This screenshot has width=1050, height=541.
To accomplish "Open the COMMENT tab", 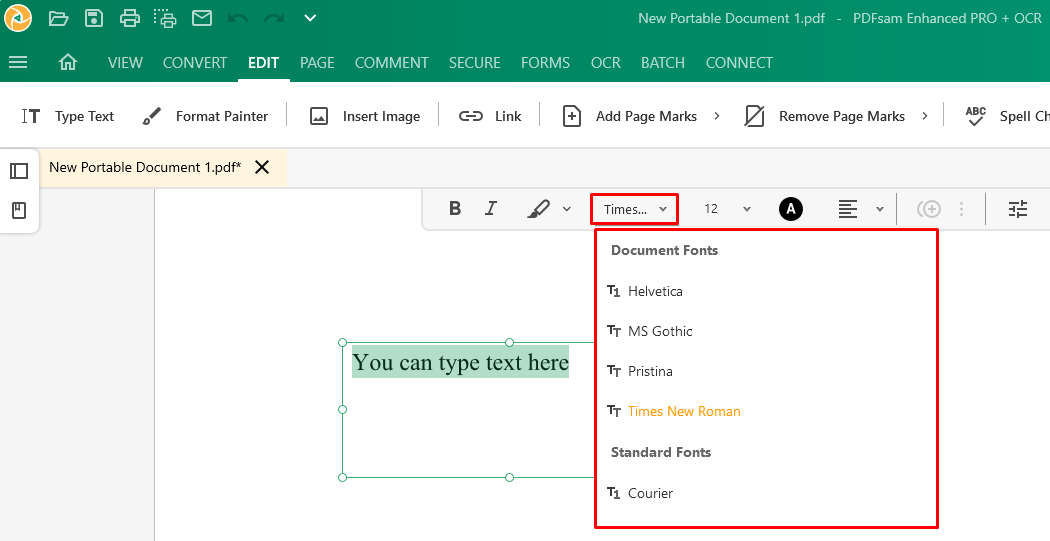I will click(392, 63).
